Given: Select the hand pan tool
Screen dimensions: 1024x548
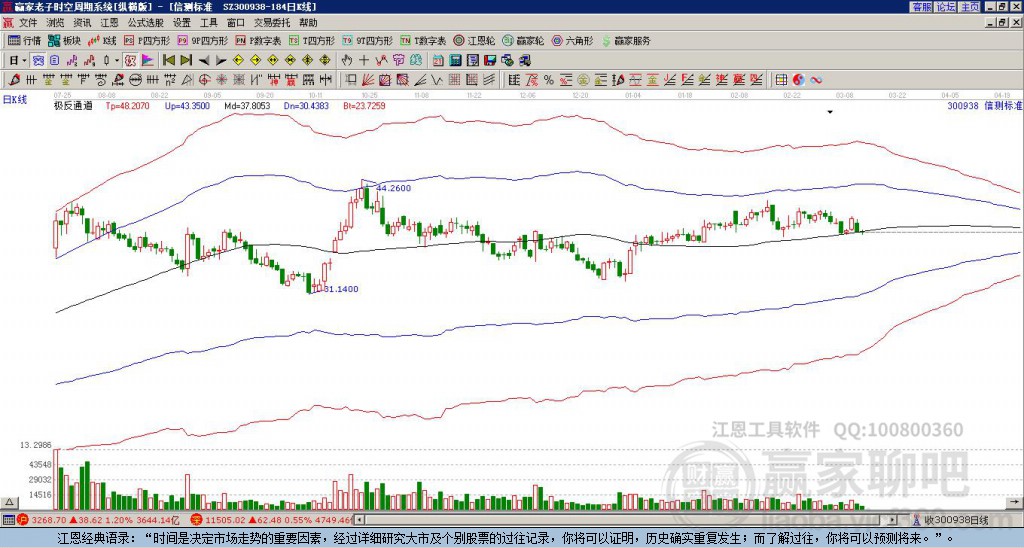Looking at the screenshot, I should 347,60.
